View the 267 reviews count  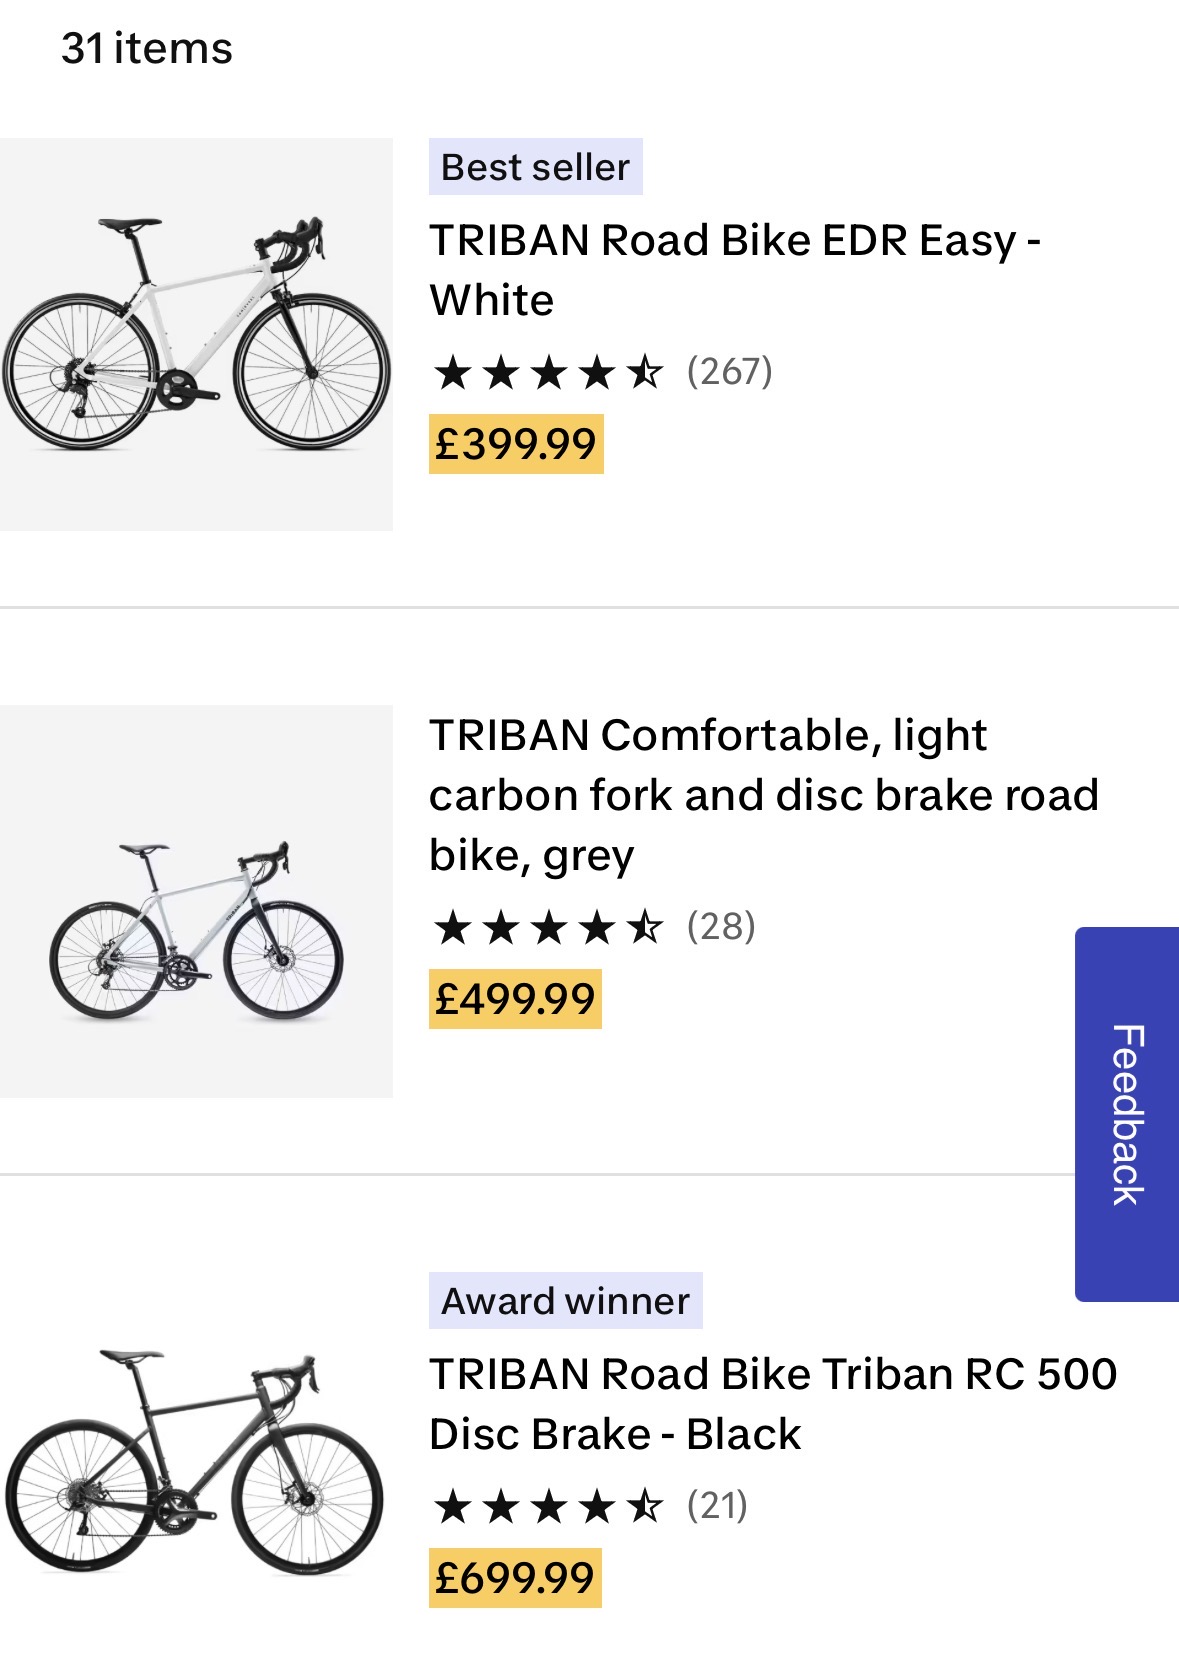click(729, 372)
